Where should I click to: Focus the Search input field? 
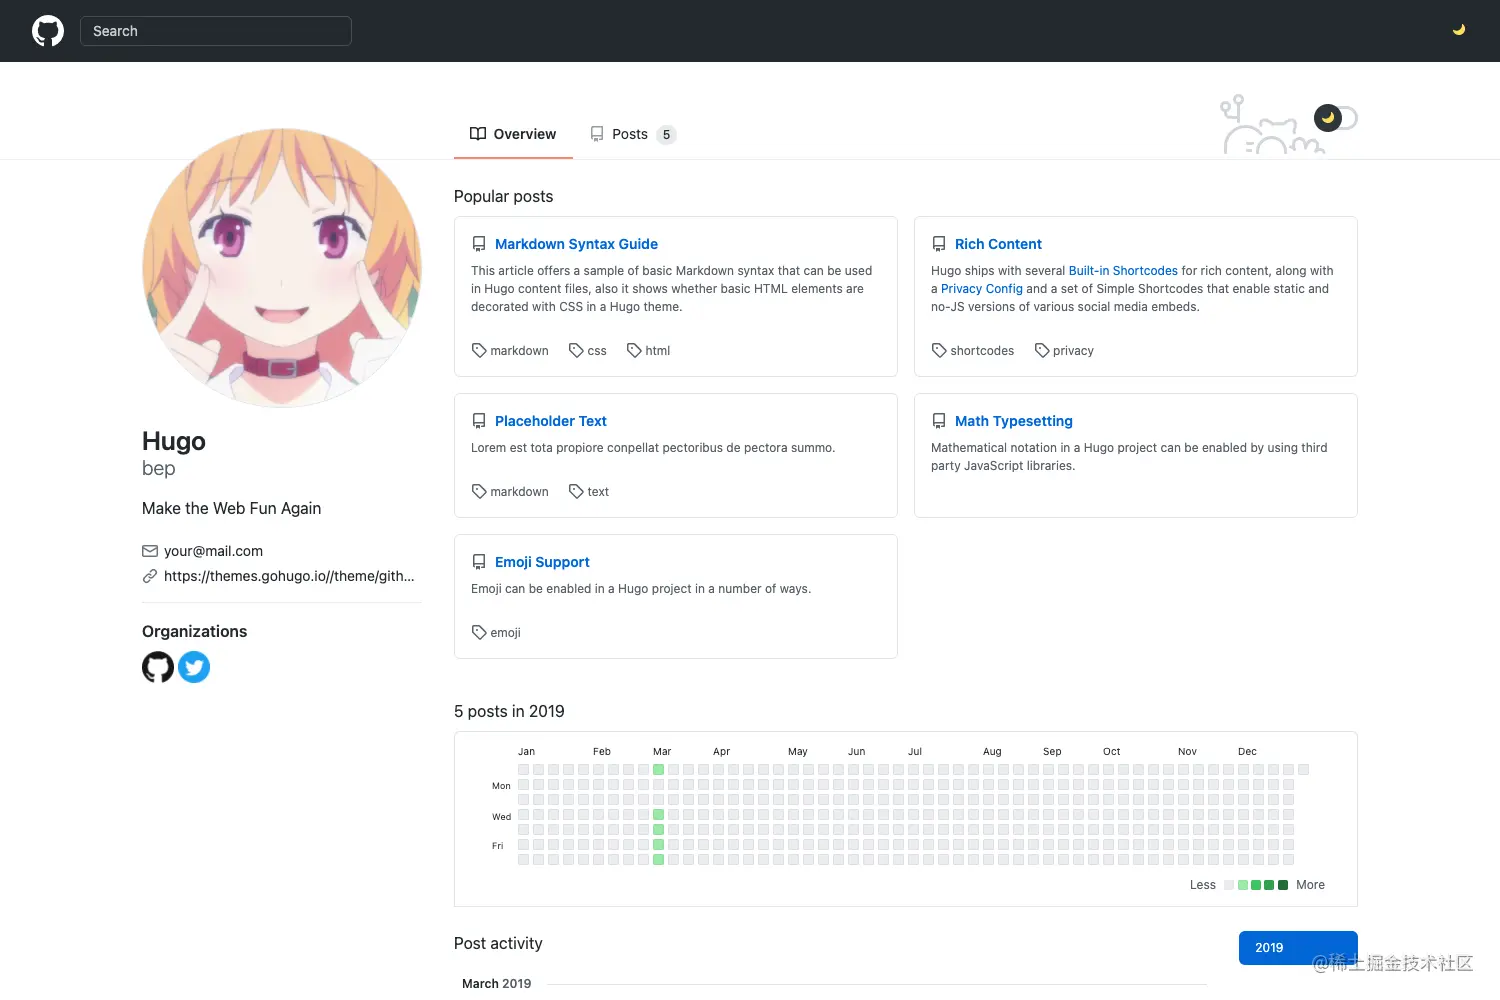pos(216,31)
